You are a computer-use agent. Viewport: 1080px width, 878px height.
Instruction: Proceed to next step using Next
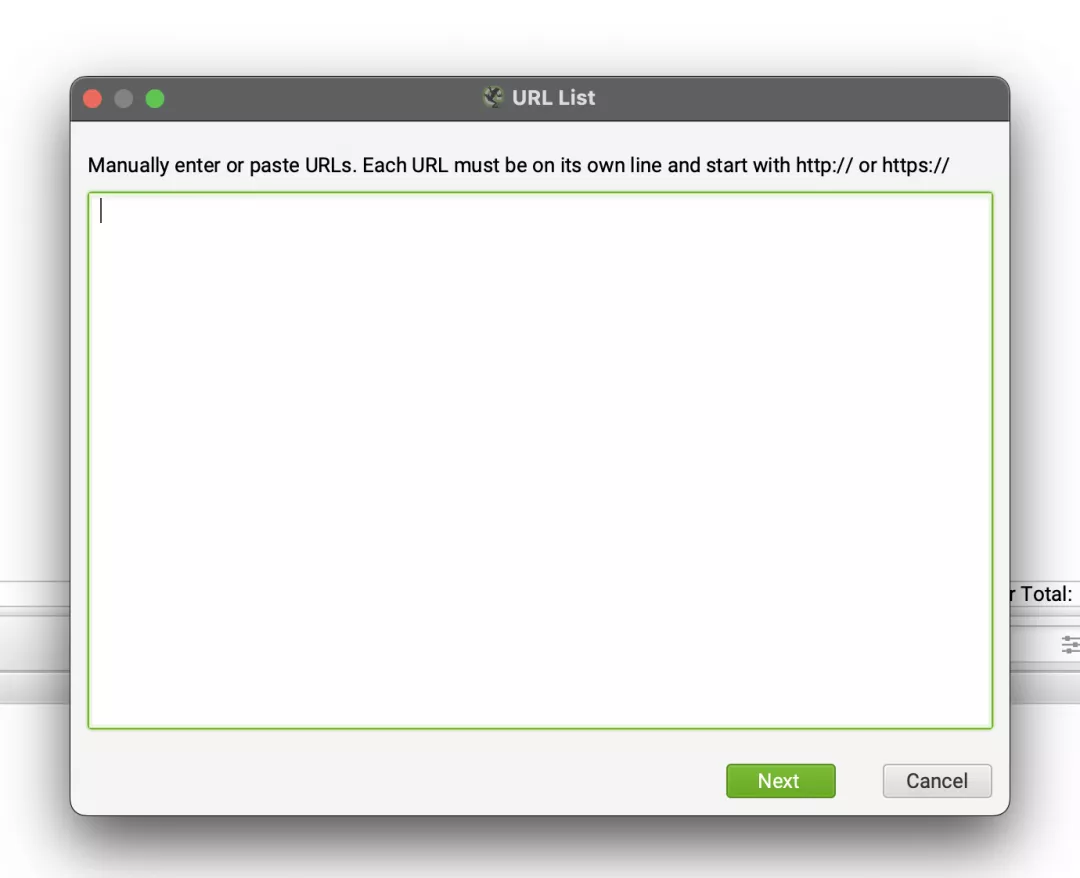tap(780, 781)
